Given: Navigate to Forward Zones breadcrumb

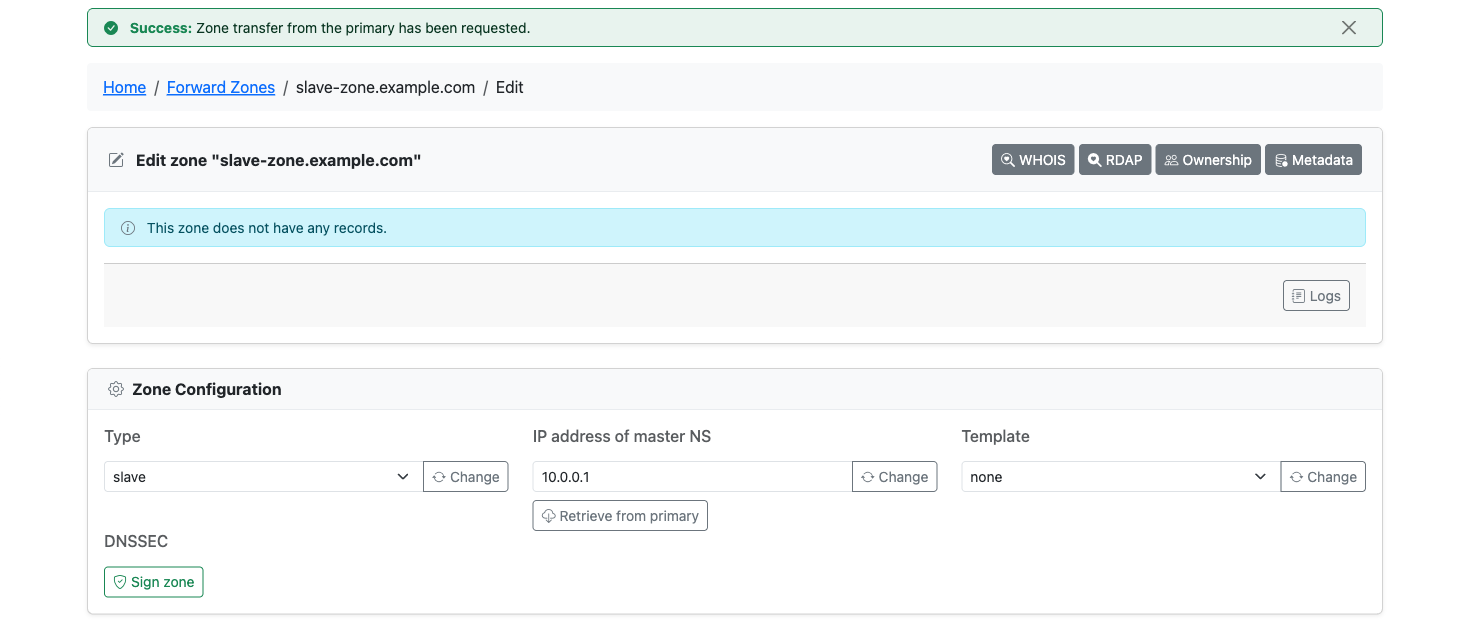Looking at the screenshot, I should click(221, 87).
